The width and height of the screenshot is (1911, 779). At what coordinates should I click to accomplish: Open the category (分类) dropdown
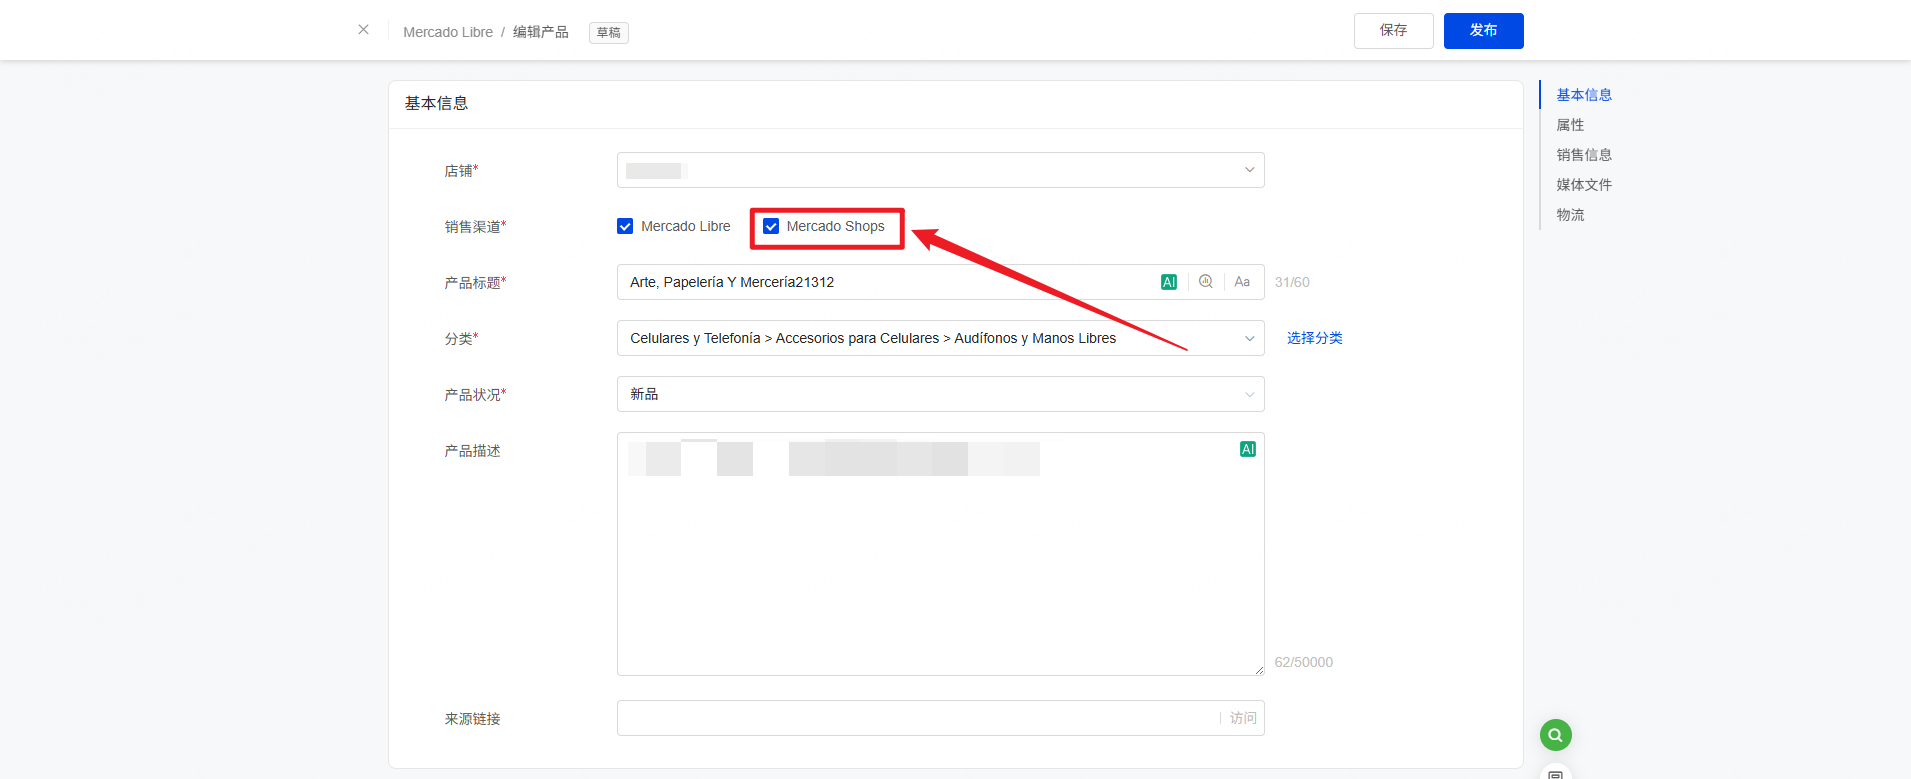[x=940, y=338]
